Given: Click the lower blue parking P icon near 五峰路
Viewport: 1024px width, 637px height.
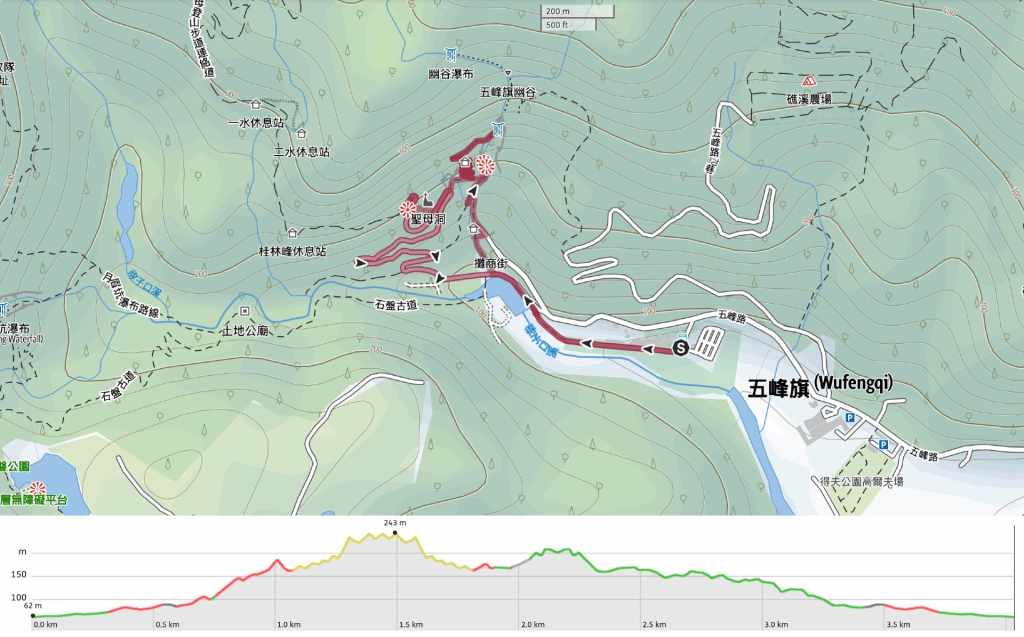Looking at the screenshot, I should coord(883,444).
